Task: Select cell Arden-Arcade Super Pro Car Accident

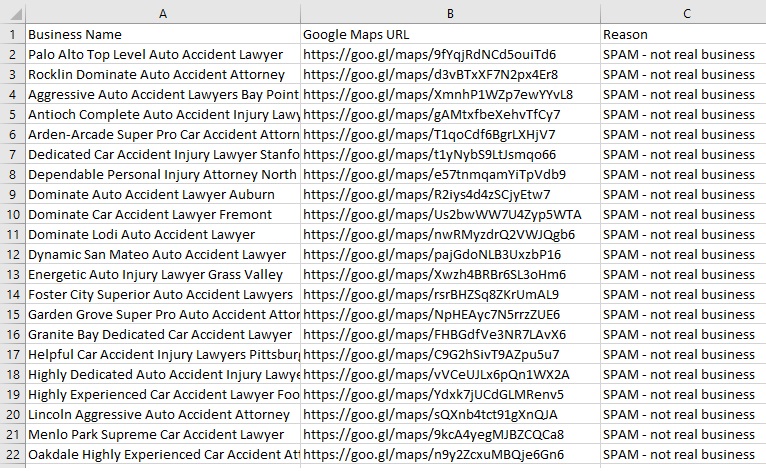Action: [x=163, y=134]
